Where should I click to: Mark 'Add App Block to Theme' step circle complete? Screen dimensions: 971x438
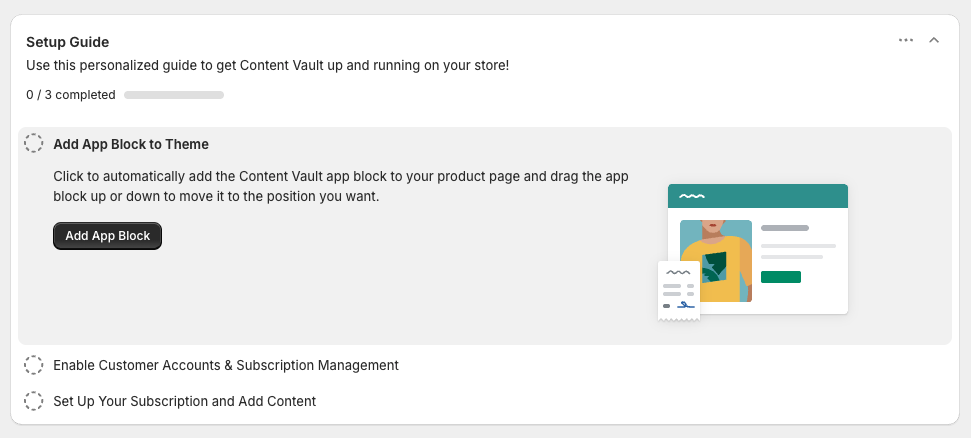click(34, 144)
